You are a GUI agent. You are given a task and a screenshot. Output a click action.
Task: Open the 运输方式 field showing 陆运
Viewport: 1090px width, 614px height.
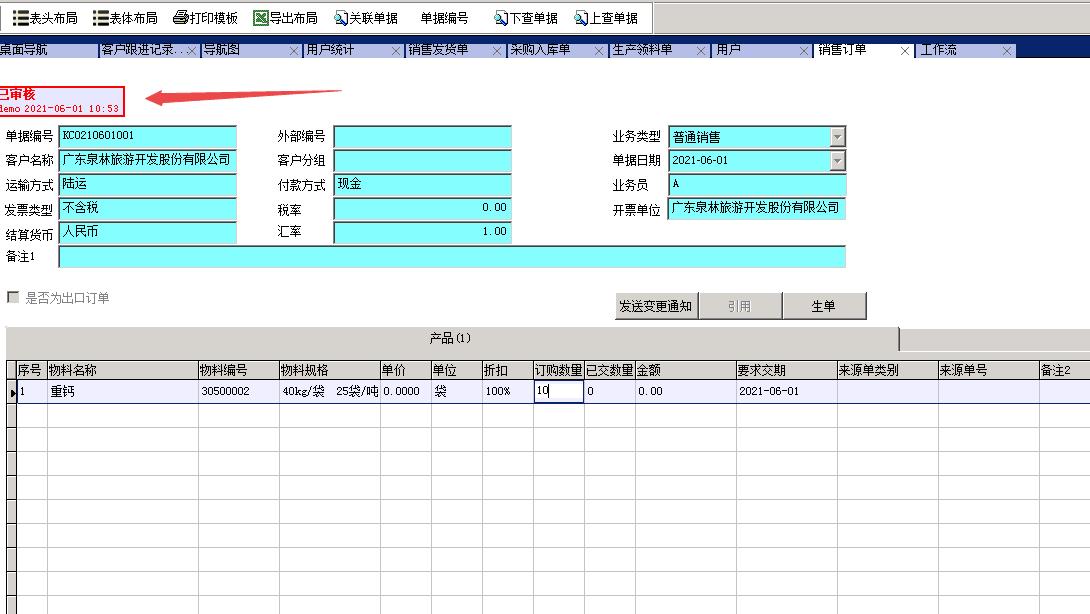[x=148, y=184]
